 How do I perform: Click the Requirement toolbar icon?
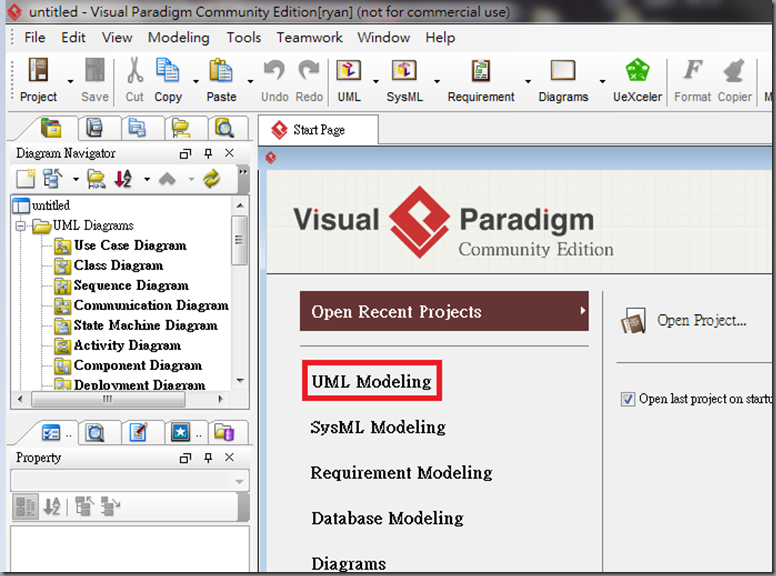pos(481,70)
